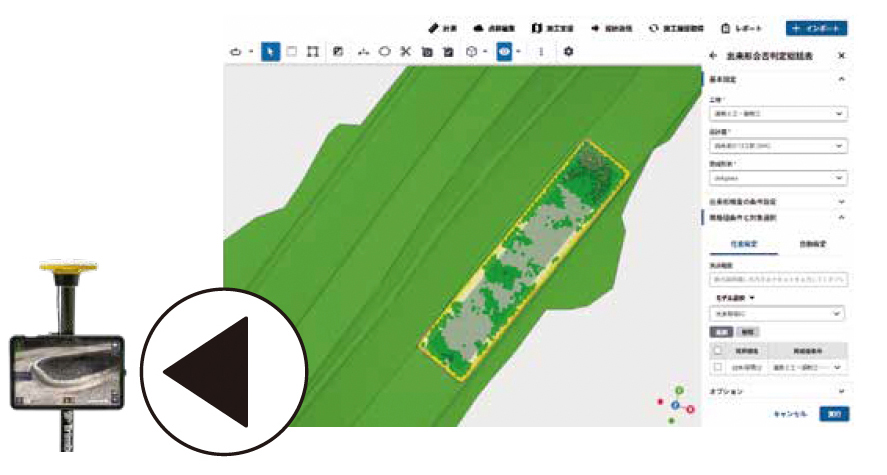Viewport: 887px width, 475px height.
Task: Open the third dropdown in basic settings
Action: tap(778, 178)
